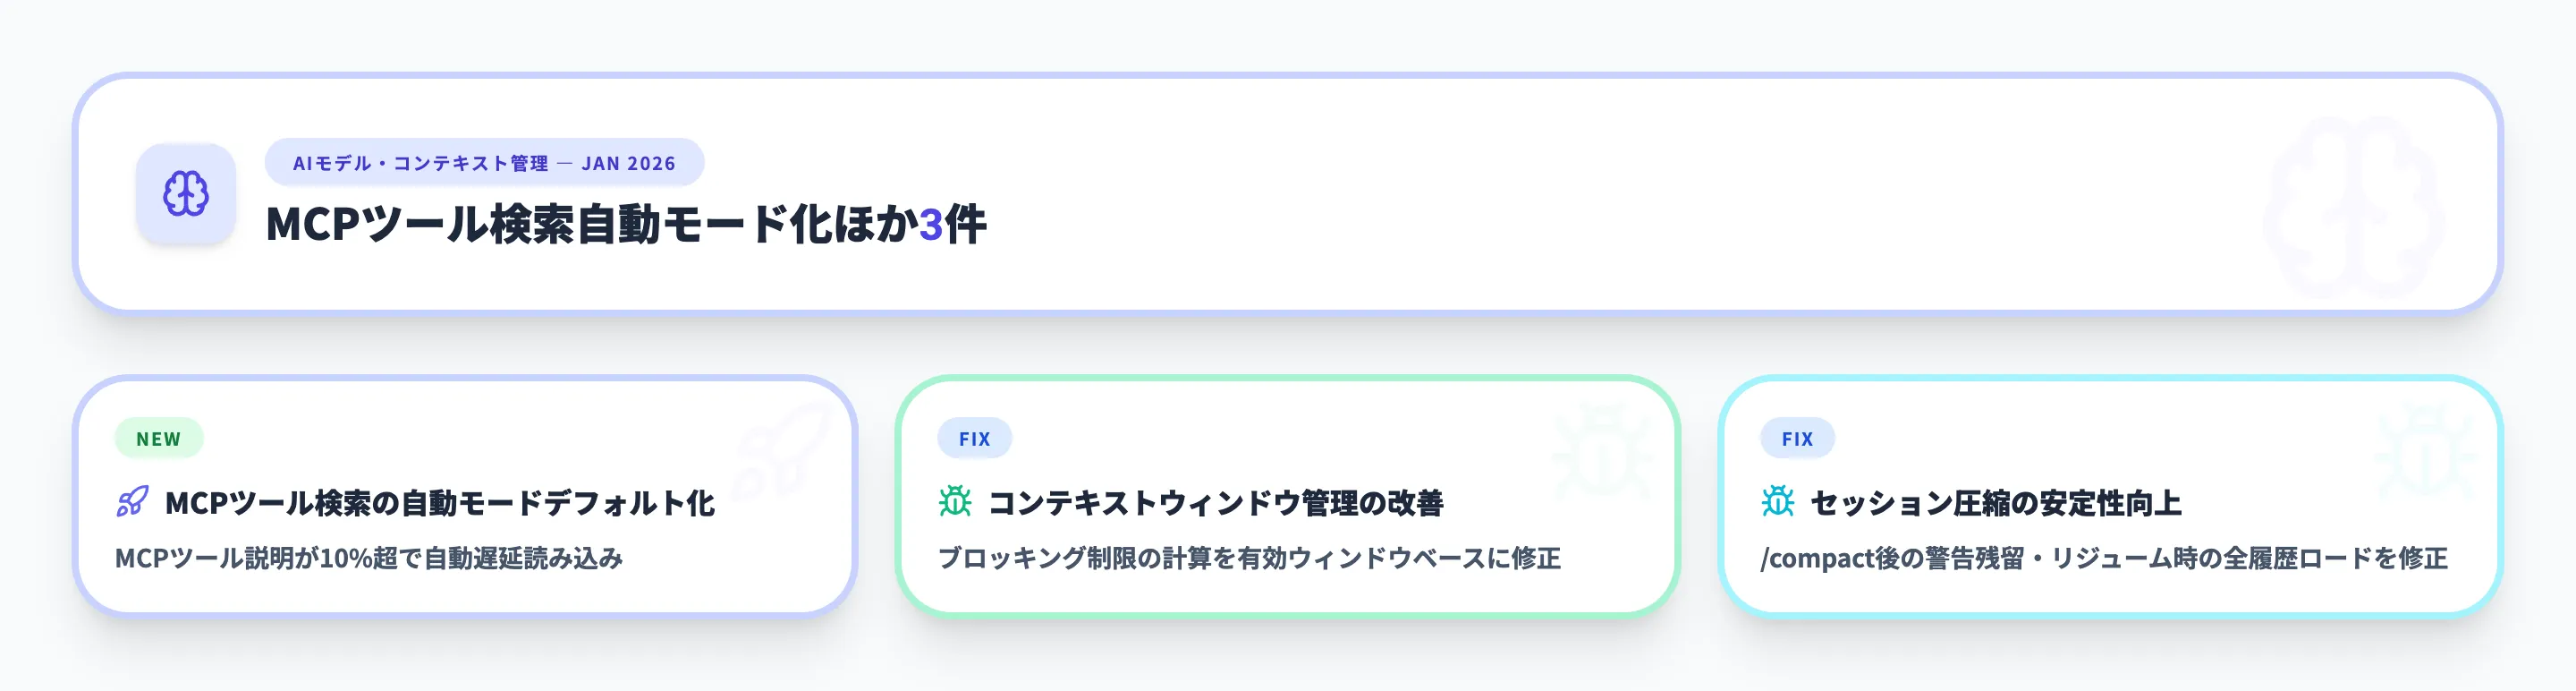This screenshot has height=691, width=2576.
Task: Click the NEW badge on the left card
Action: 158,438
